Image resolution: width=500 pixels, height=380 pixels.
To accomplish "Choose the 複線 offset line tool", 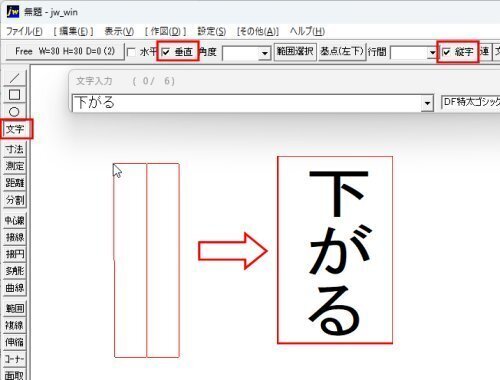I will click(x=15, y=325).
